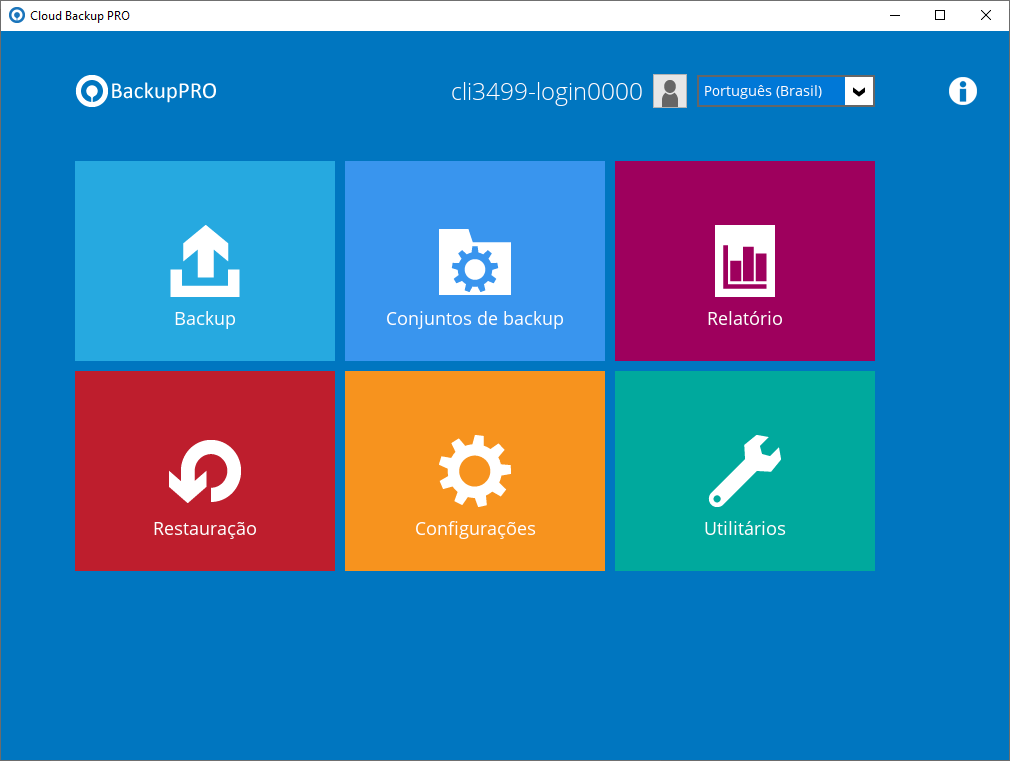Click the BackupPRO logo
1010x761 pixels.
coord(147,91)
